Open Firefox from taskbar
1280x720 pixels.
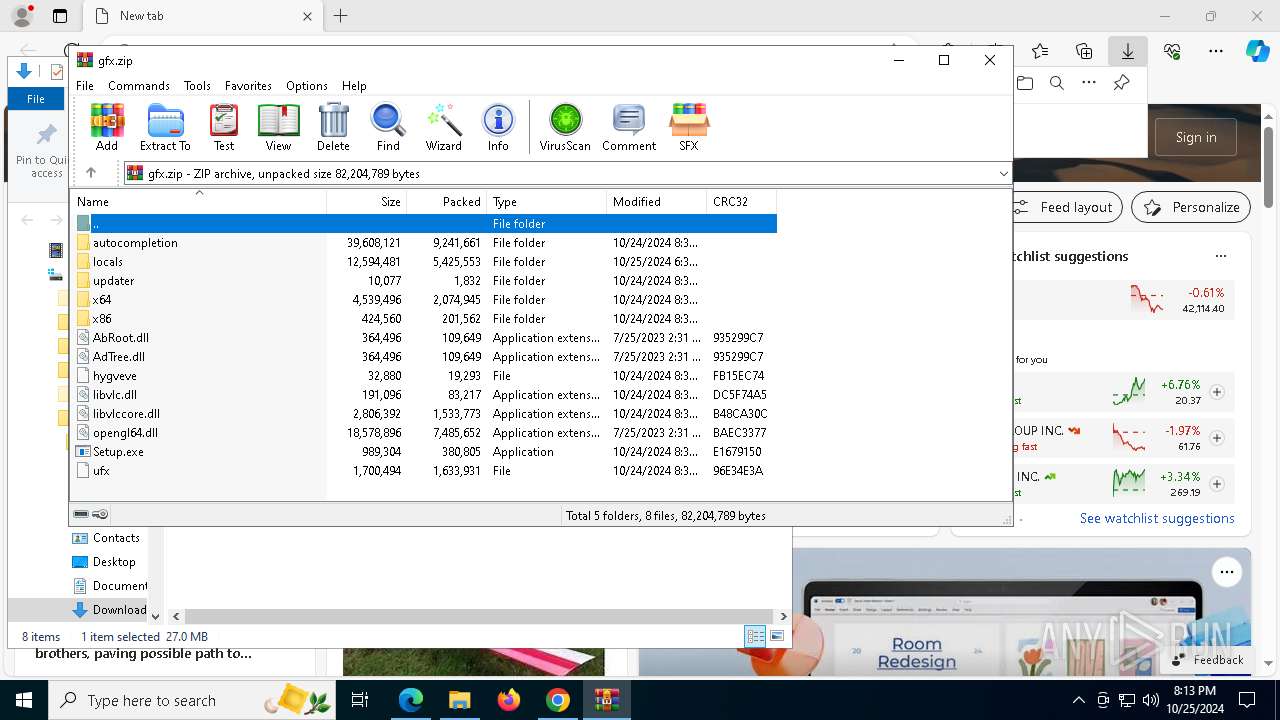pos(509,700)
